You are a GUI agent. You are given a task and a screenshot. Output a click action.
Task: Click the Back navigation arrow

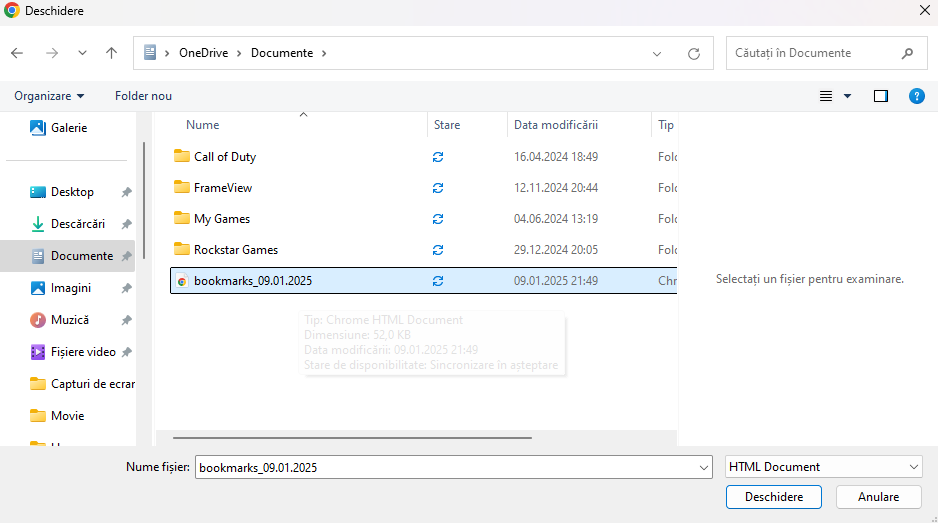coord(17,53)
